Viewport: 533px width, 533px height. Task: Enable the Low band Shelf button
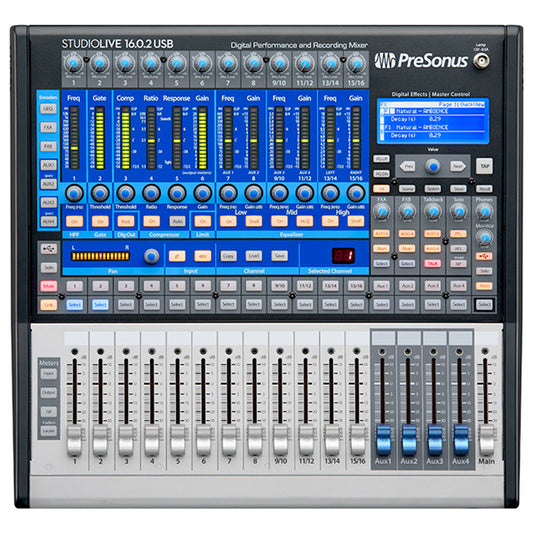(x=254, y=221)
